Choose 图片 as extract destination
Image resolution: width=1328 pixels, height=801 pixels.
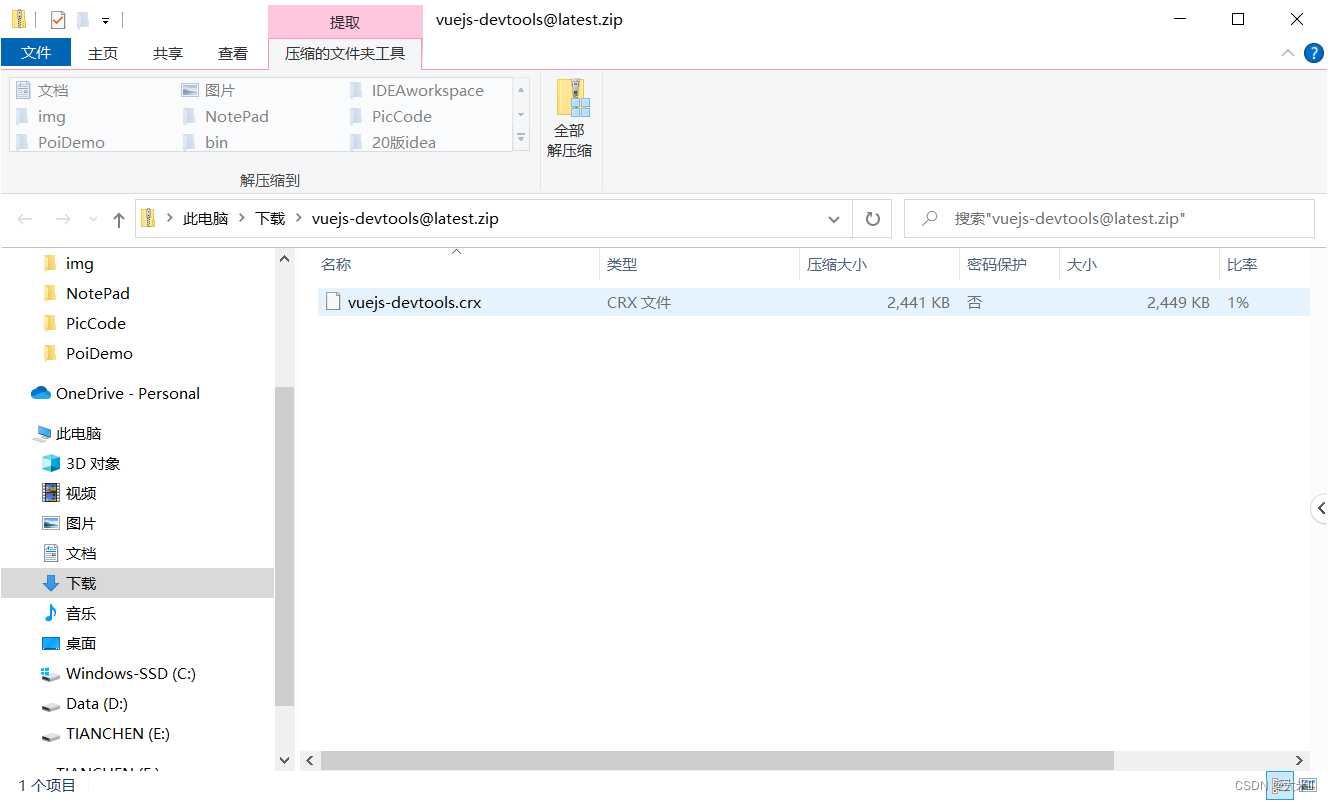[x=209, y=90]
